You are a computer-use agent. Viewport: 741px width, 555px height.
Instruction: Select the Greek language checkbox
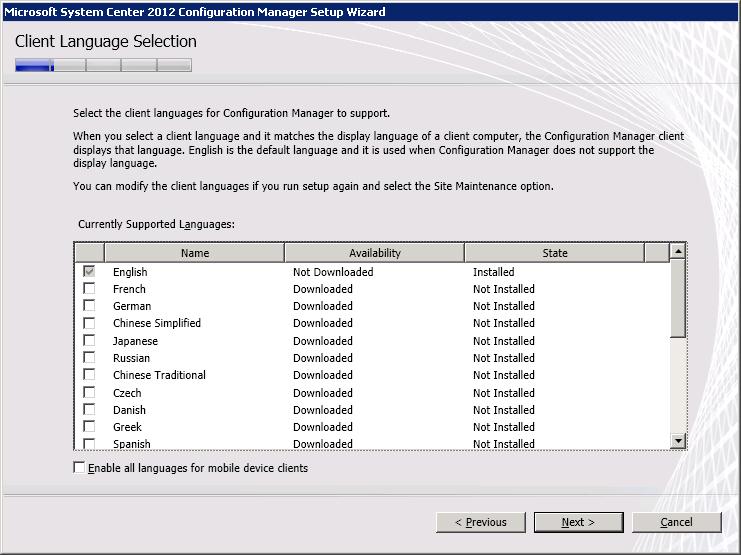point(89,427)
